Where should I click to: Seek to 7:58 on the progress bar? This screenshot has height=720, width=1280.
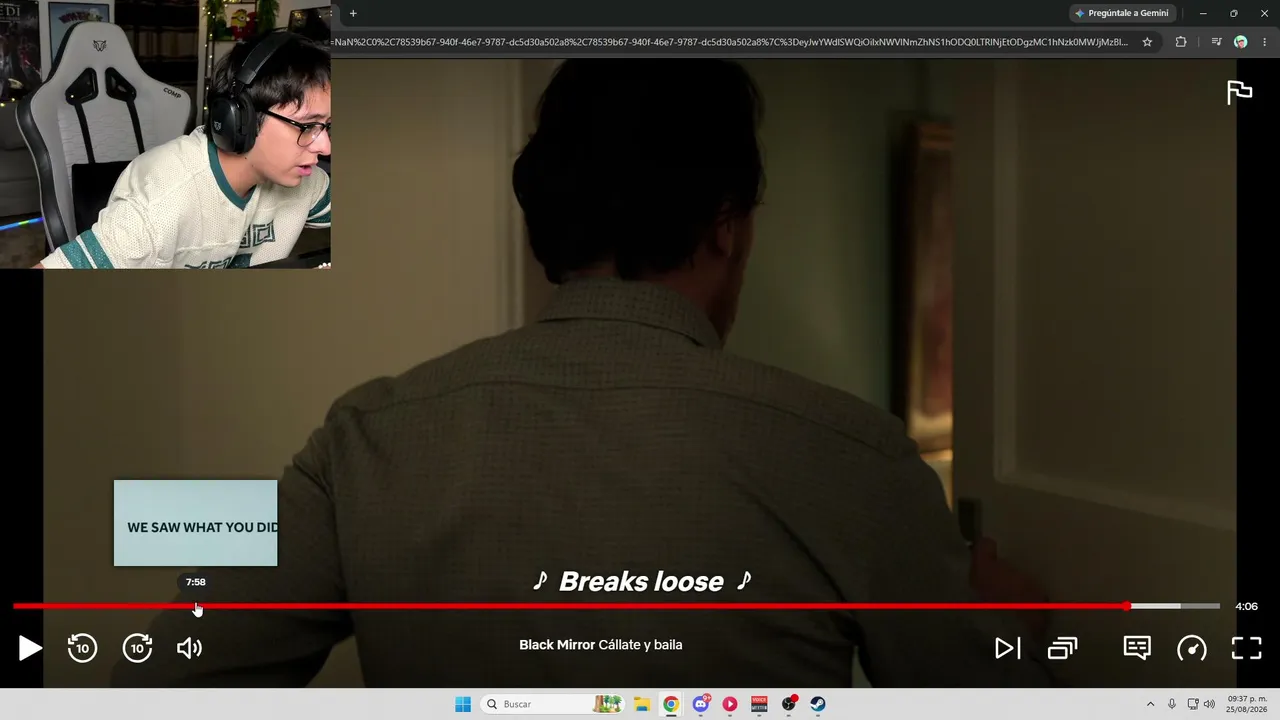coord(196,606)
